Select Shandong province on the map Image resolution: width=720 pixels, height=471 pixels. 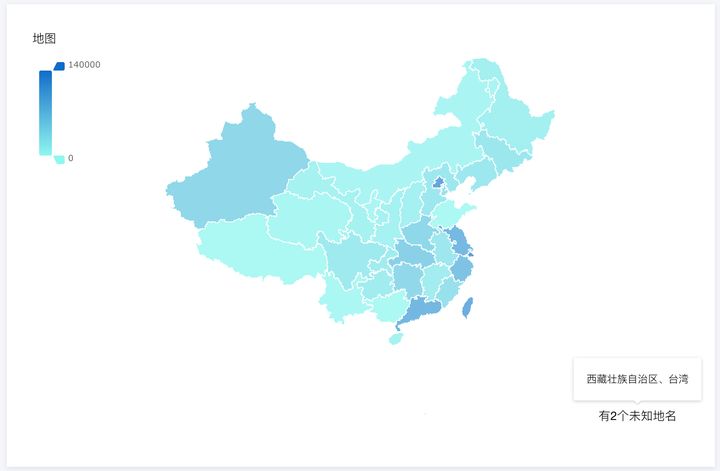click(x=452, y=213)
